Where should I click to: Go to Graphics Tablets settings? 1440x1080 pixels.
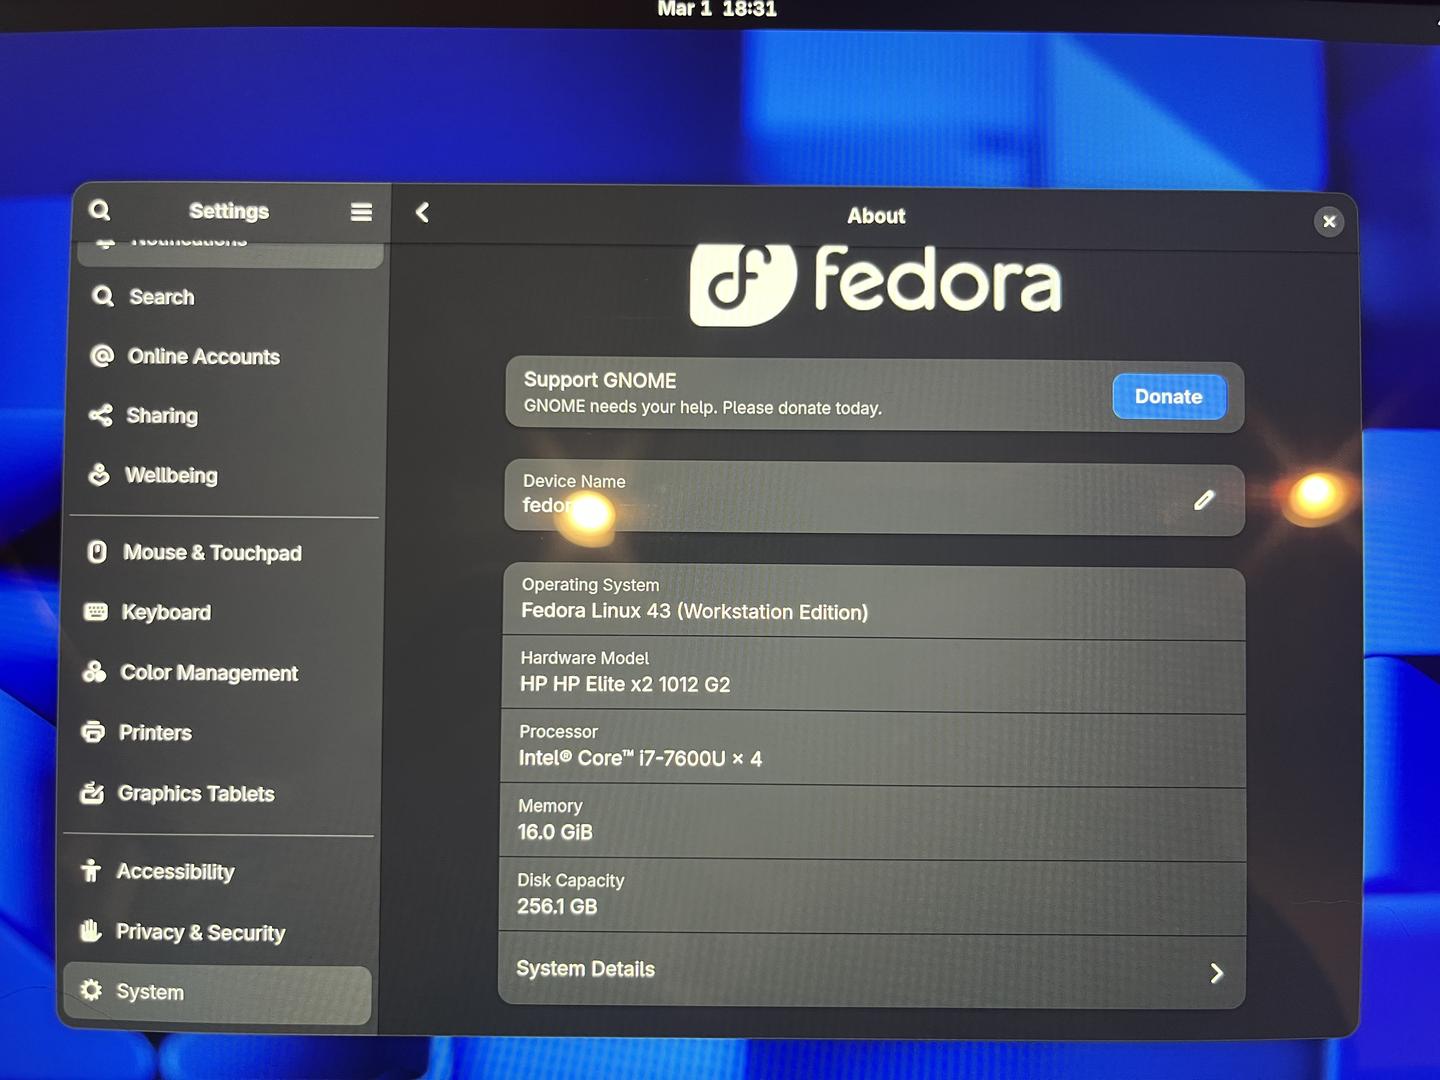coord(219,794)
